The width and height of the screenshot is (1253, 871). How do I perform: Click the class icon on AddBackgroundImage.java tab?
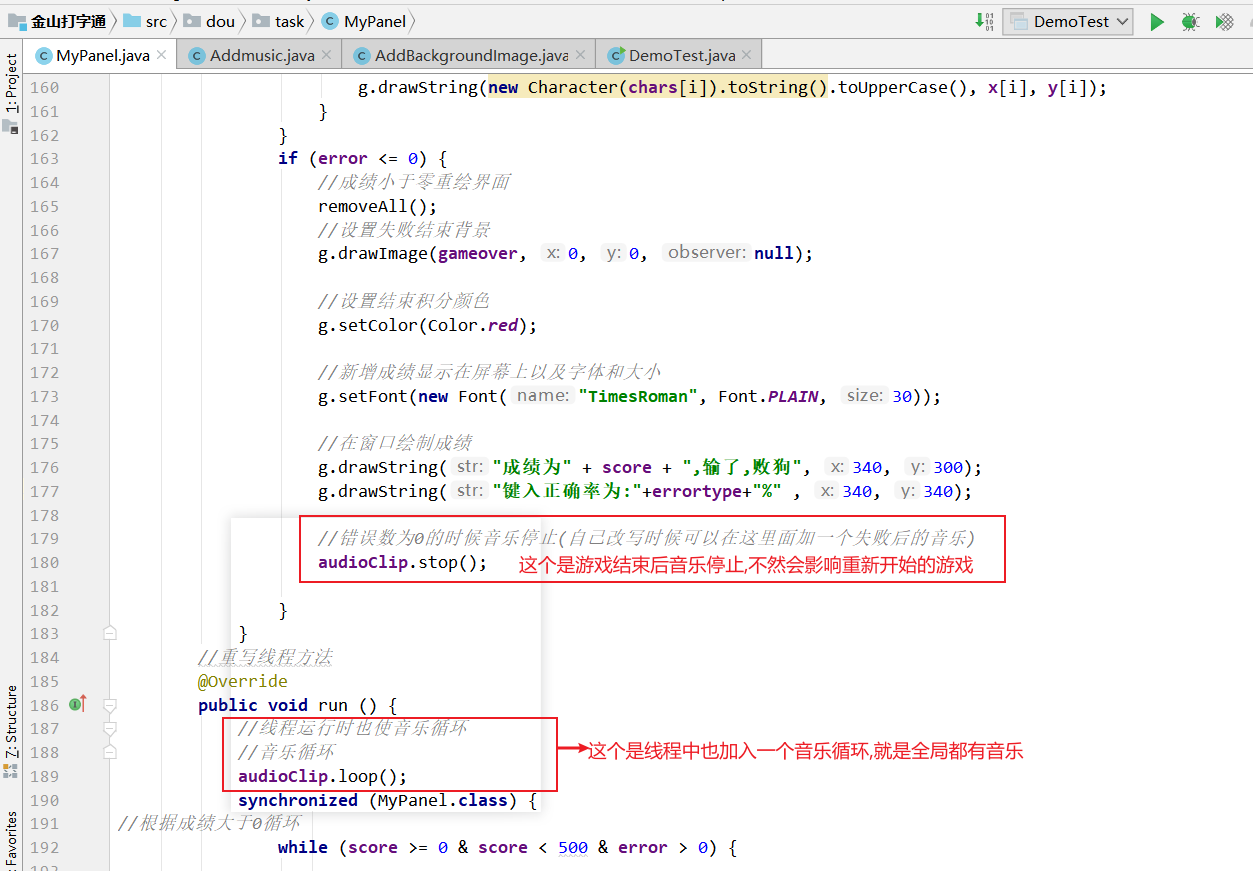click(361, 55)
